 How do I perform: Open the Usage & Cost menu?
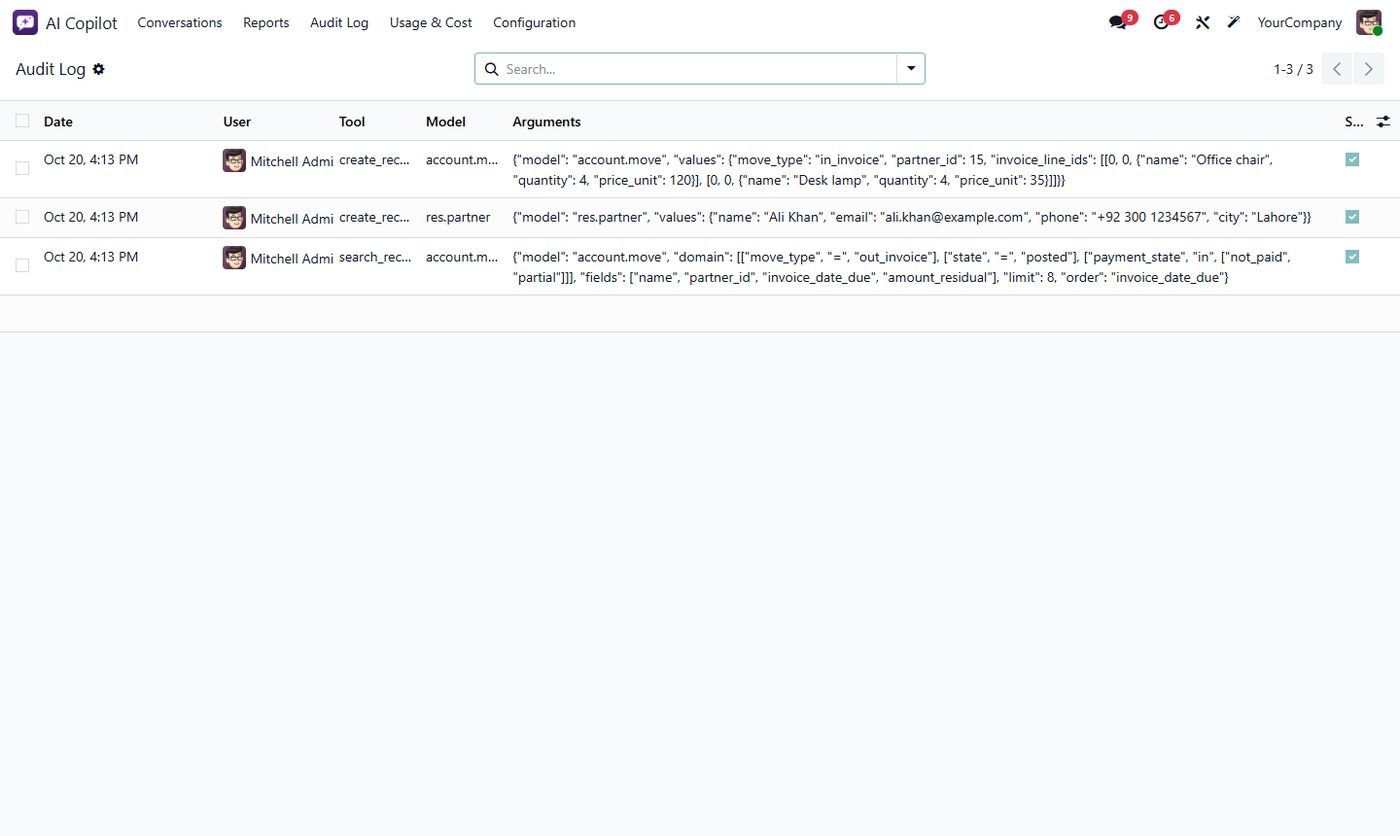coord(431,22)
